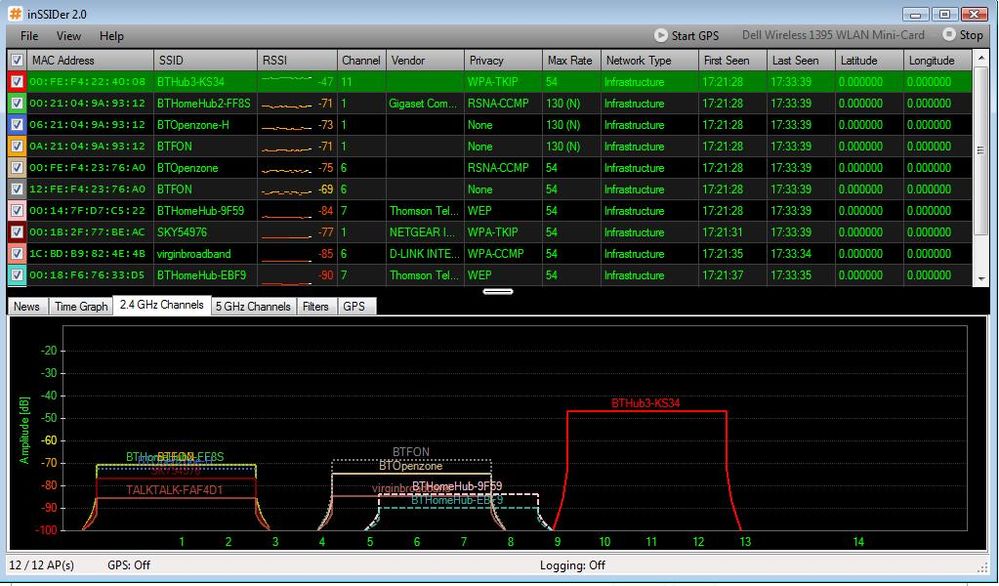Uncheck the BTHomeHub-9F59 network checkbox
Screen dimensions: 999x586
tap(17, 211)
